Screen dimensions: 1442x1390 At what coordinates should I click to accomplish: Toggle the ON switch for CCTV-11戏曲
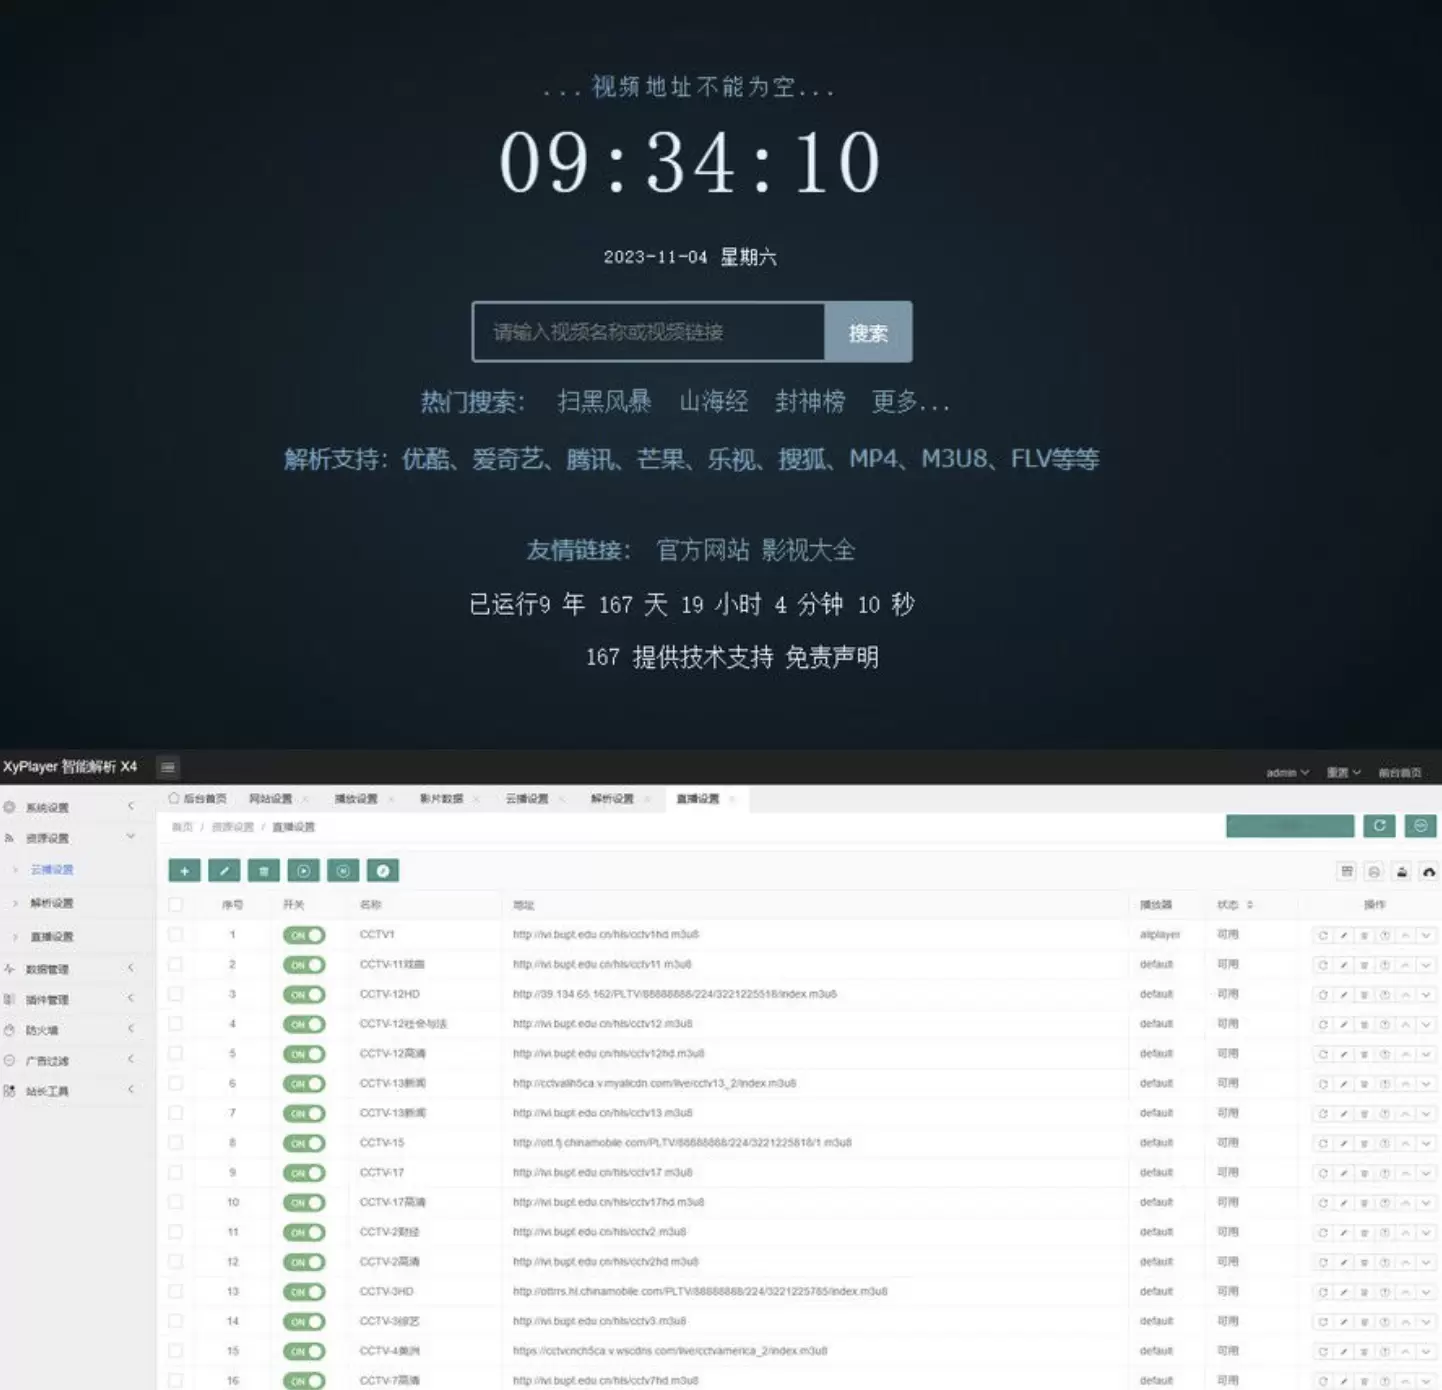[304, 965]
